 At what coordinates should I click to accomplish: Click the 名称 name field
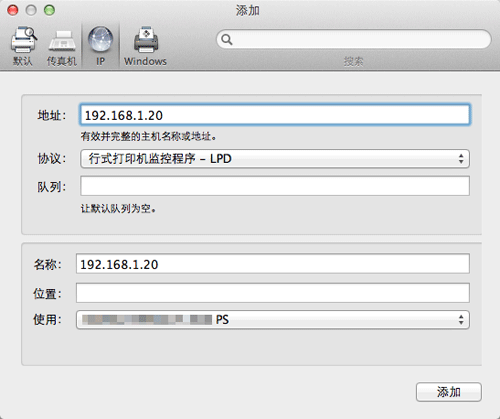[273, 264]
